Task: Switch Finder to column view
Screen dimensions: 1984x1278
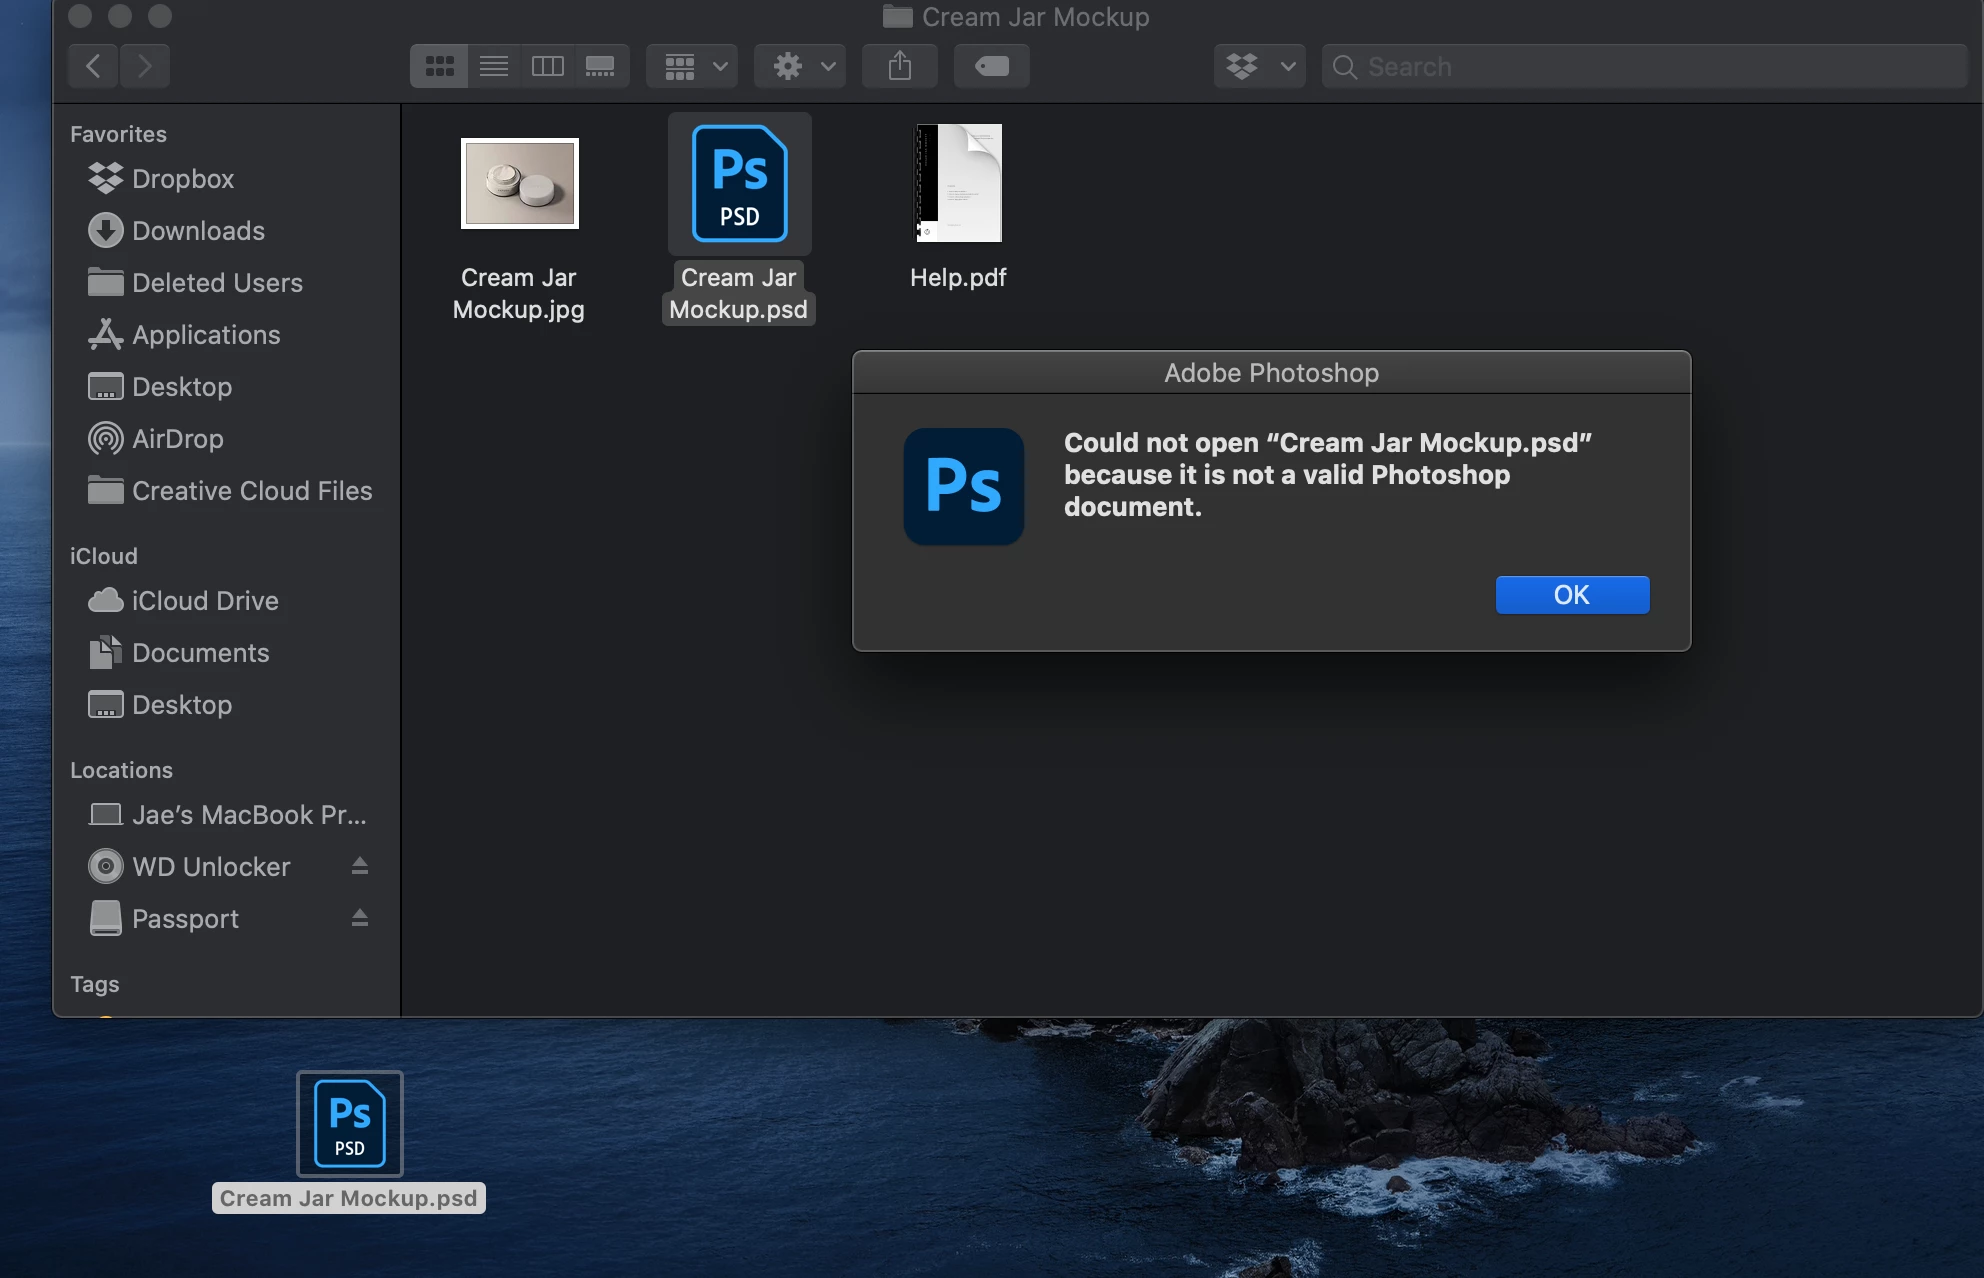Action: point(547,66)
